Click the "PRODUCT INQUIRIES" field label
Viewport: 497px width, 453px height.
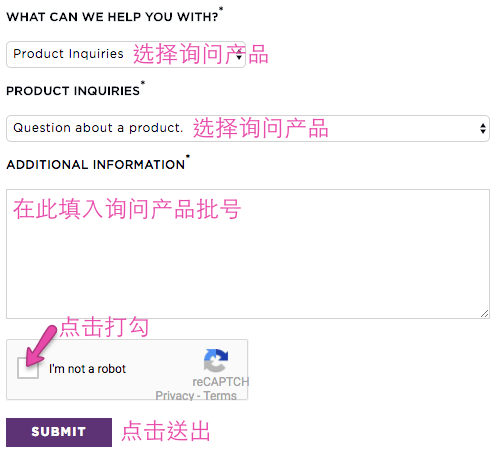[75, 90]
